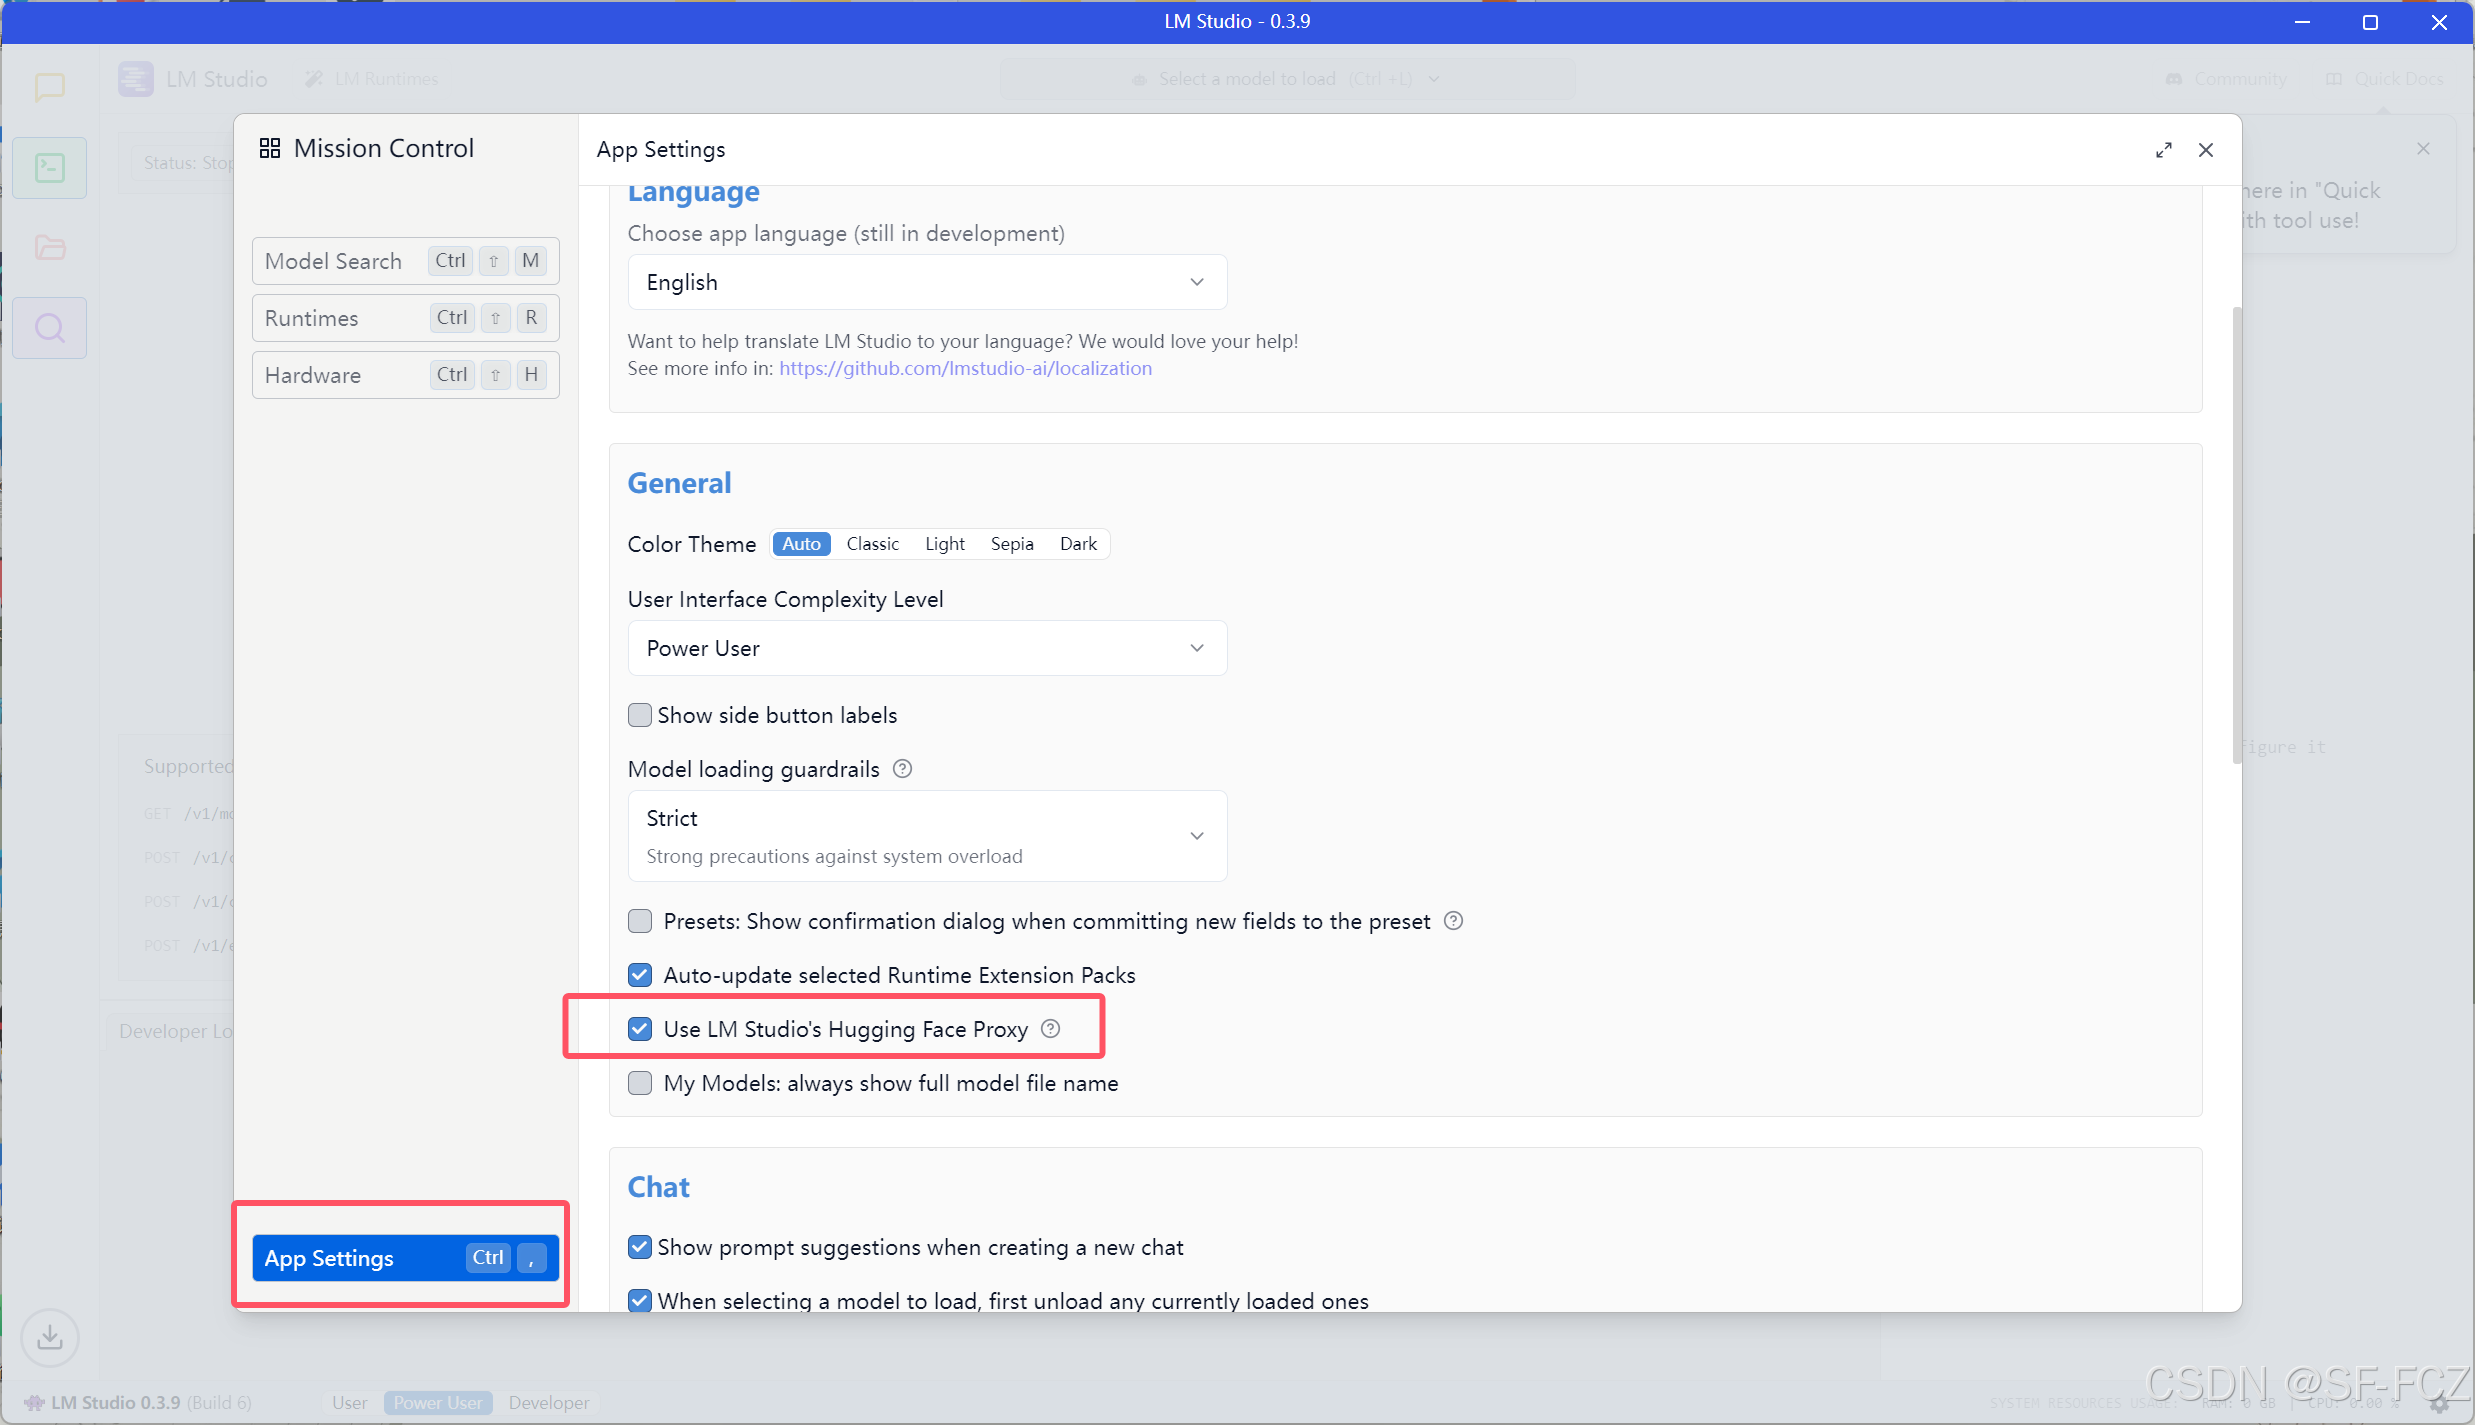Uncheck Use LM Studio's Hugging Face Proxy
The width and height of the screenshot is (2475, 1425).
(640, 1029)
